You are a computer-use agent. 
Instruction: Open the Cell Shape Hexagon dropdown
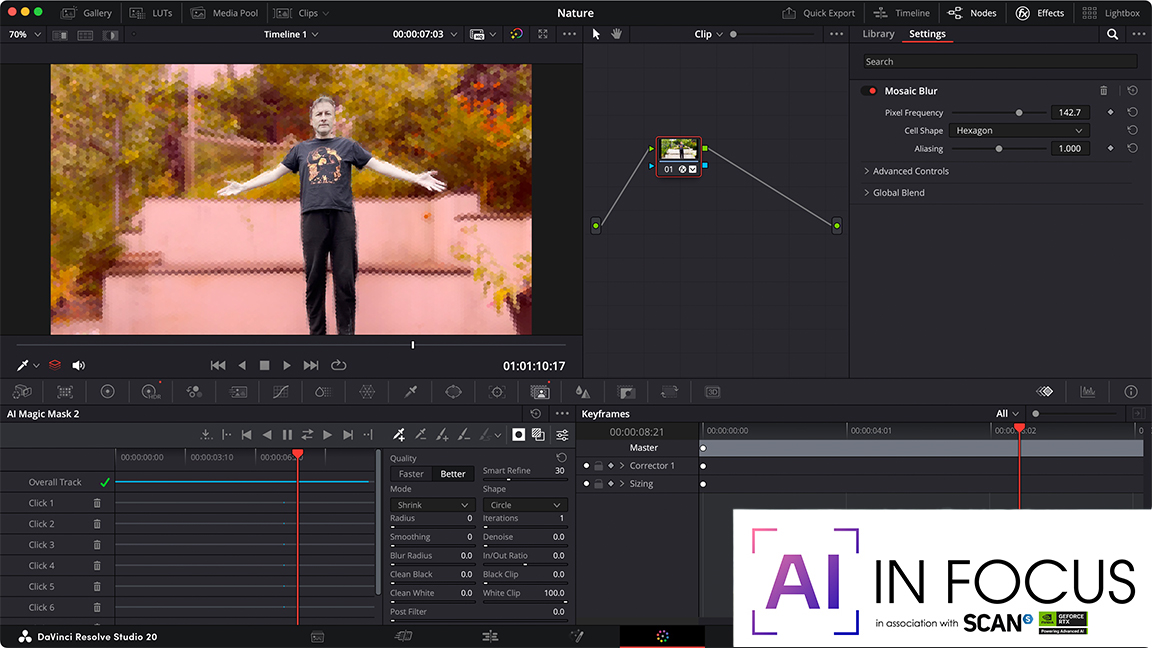[1019, 130]
